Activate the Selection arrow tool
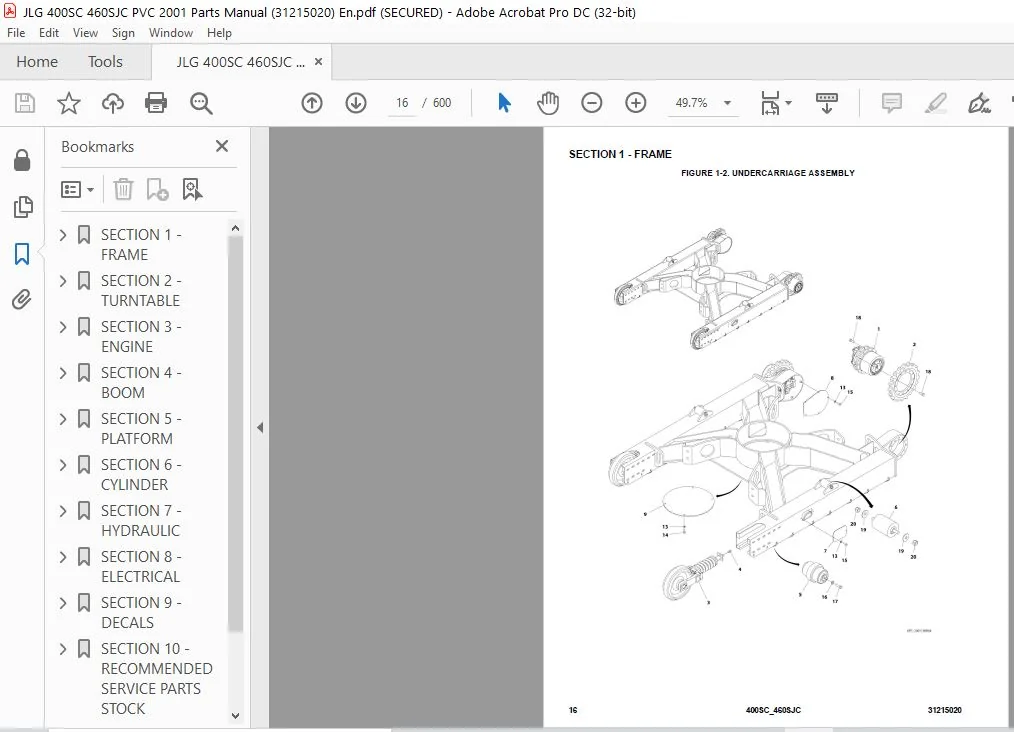 click(x=504, y=103)
